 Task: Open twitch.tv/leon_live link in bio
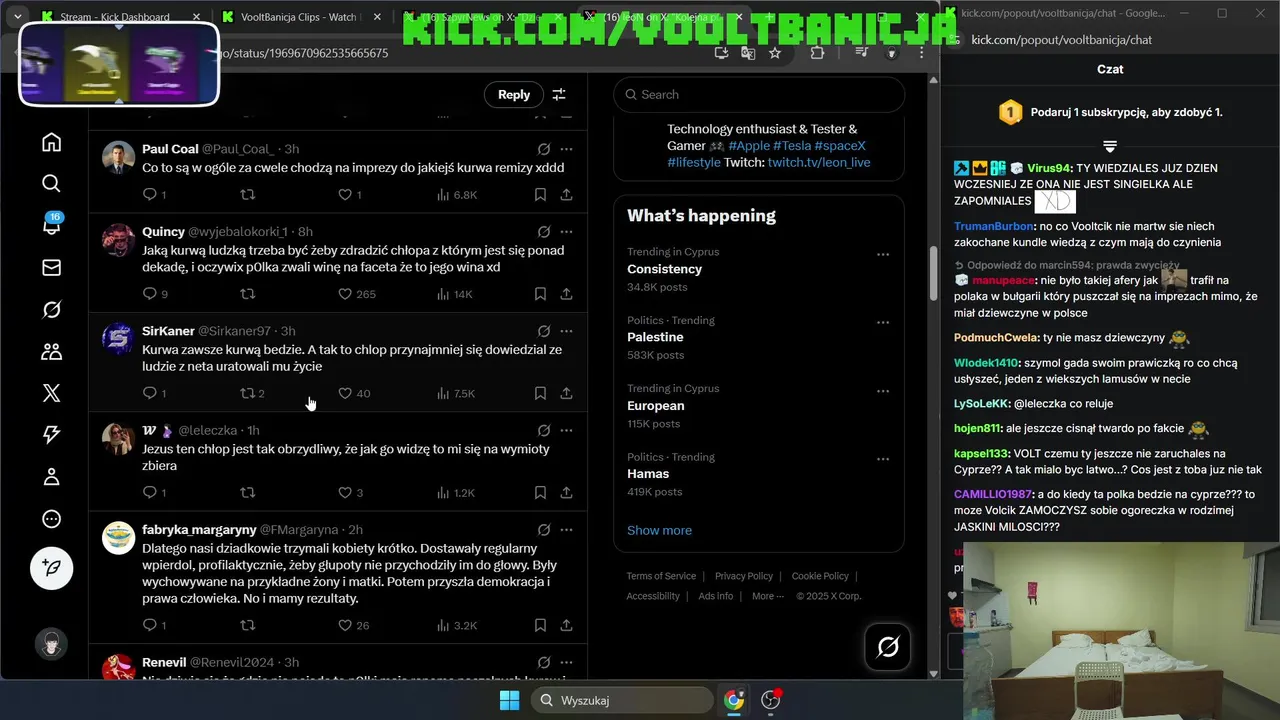click(819, 162)
